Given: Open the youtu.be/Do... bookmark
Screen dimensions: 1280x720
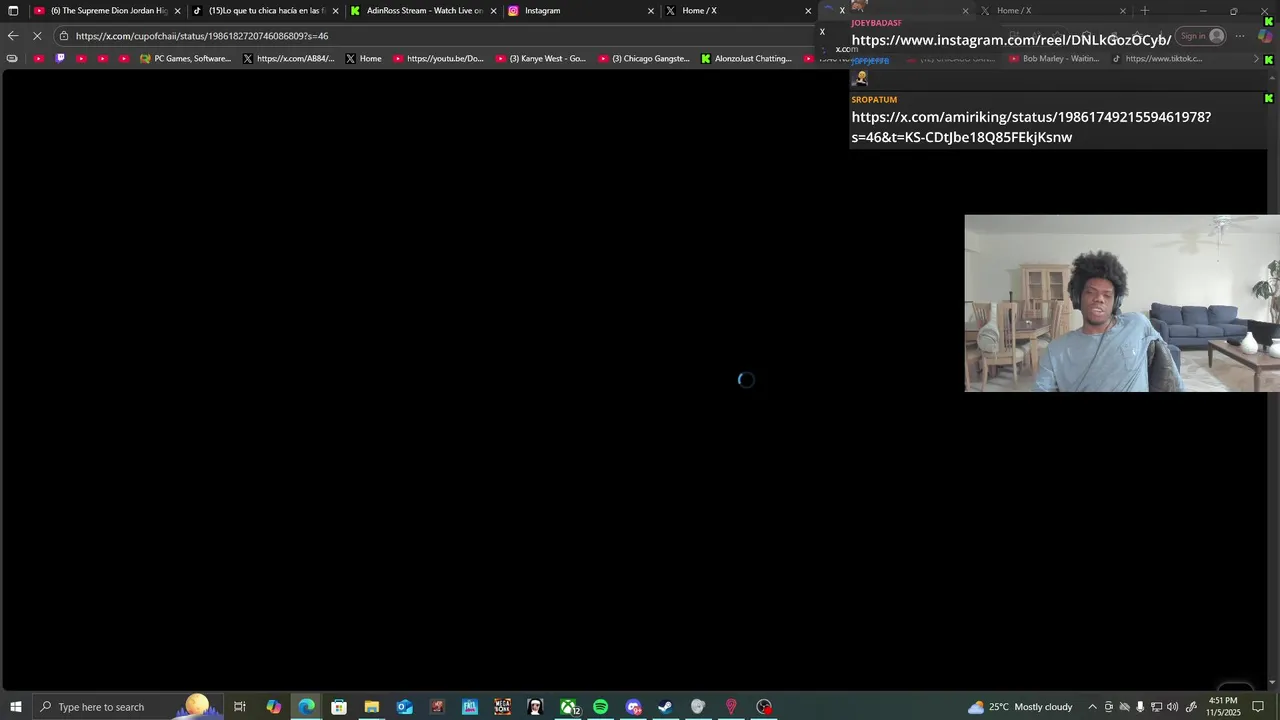Looking at the screenshot, I should tap(438, 59).
